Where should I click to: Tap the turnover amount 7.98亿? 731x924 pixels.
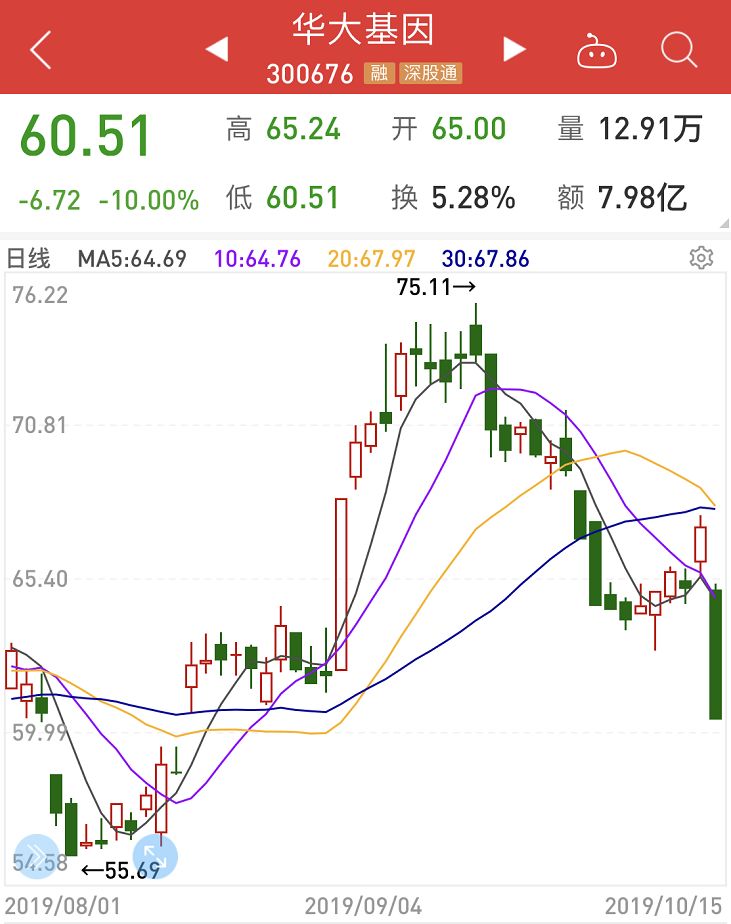point(643,197)
